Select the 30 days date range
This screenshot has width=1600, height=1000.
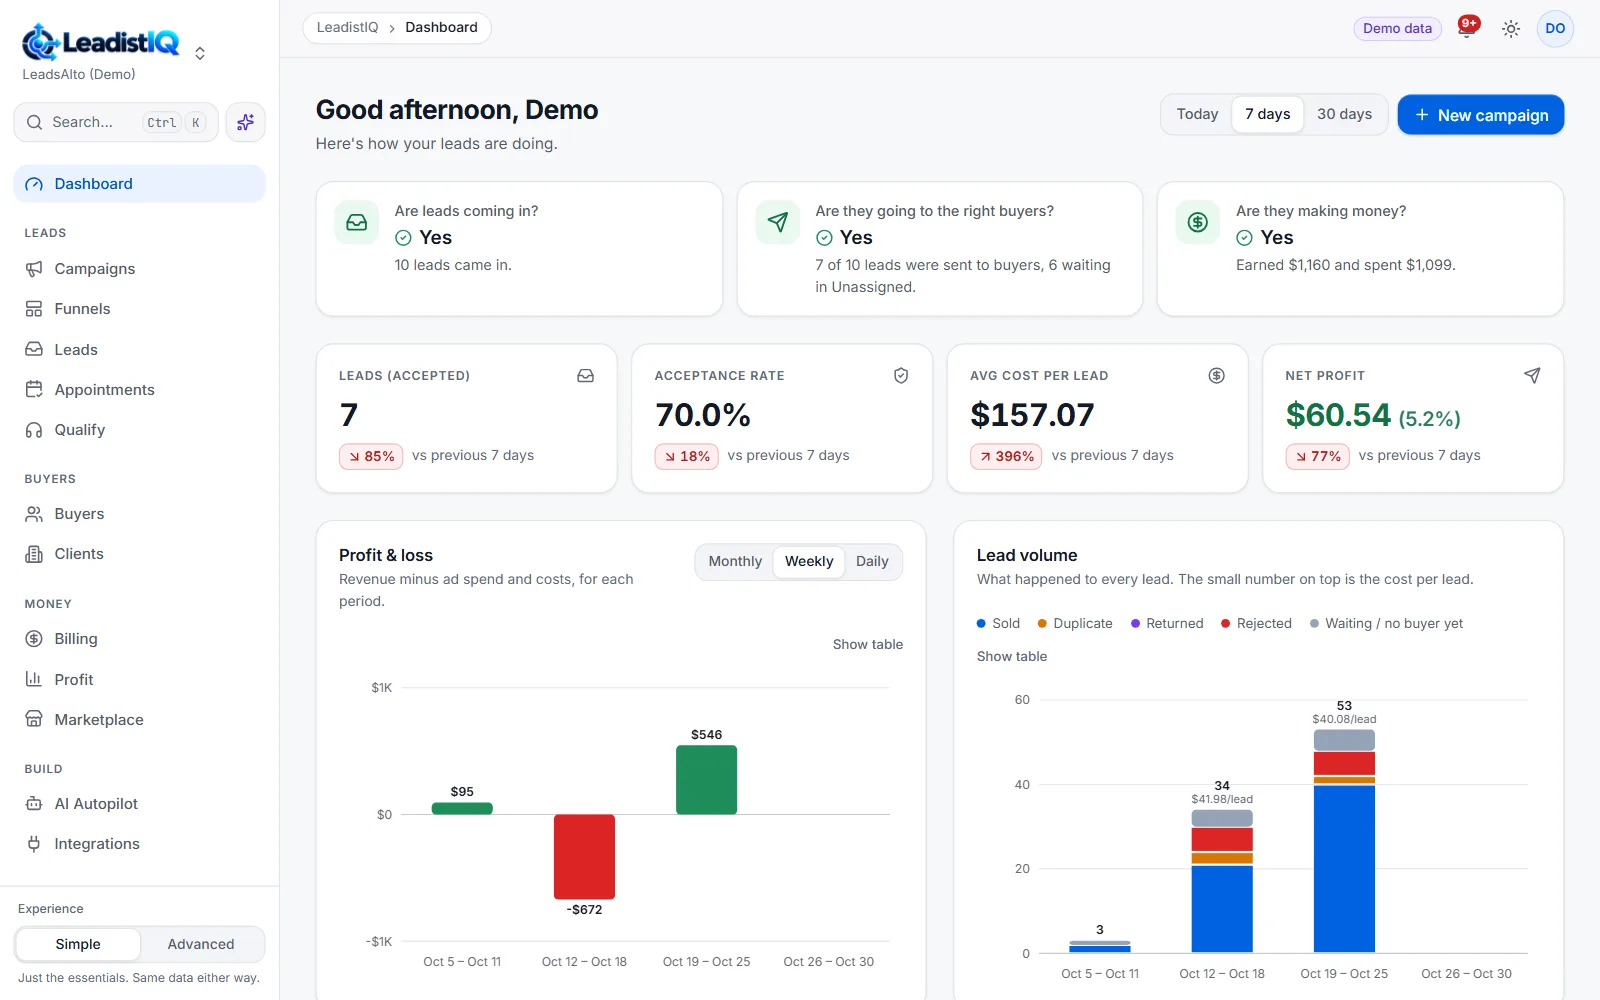[1344, 114]
